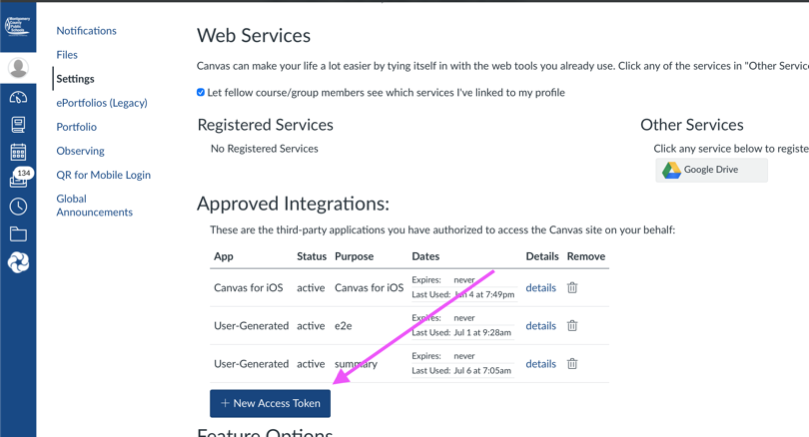The height and width of the screenshot is (437, 809).
Task: Open Observing in account menu
Action: tap(80, 151)
